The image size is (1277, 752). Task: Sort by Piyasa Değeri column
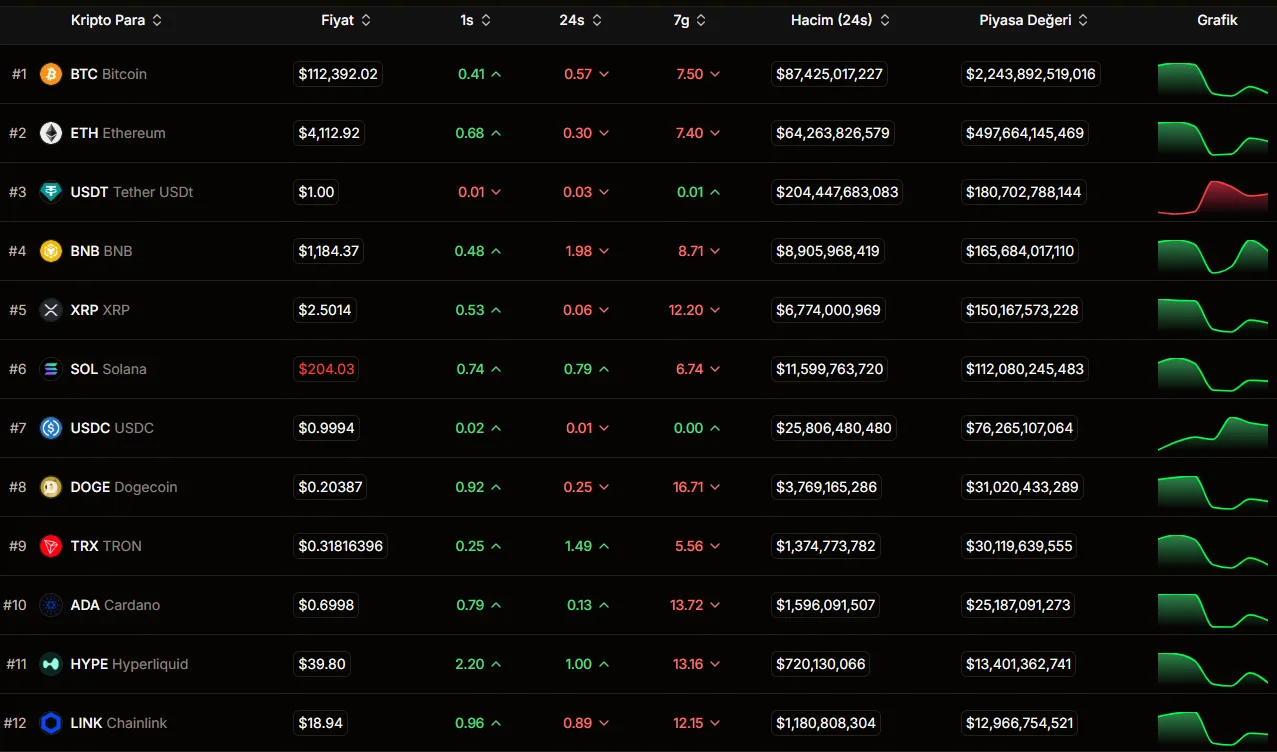(x=1033, y=20)
